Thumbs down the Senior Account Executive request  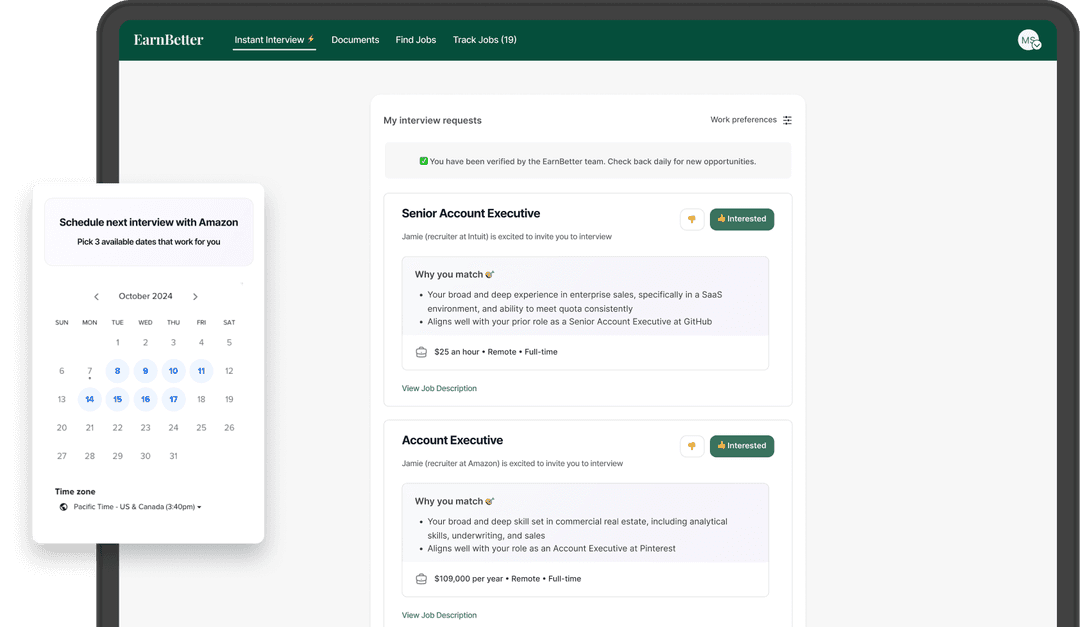(x=692, y=219)
